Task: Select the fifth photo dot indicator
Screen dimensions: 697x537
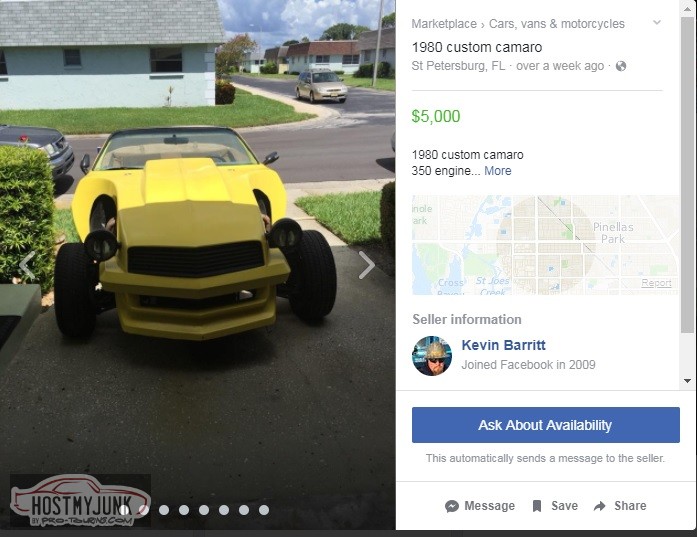Action: [x=204, y=510]
